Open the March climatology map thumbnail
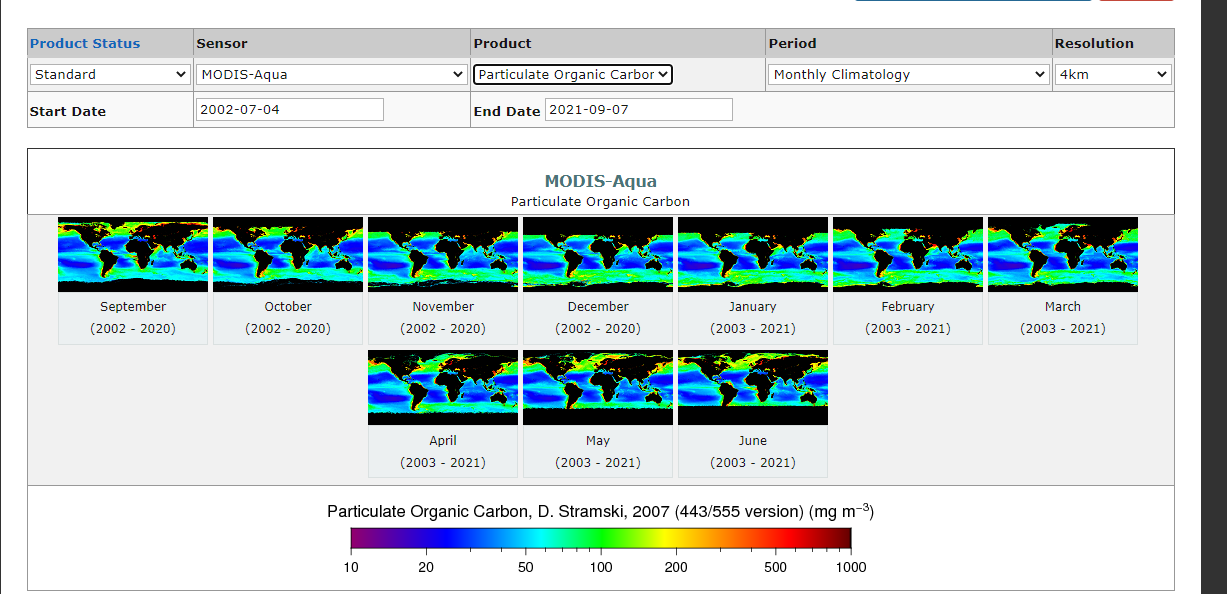1227x594 pixels. (1063, 254)
